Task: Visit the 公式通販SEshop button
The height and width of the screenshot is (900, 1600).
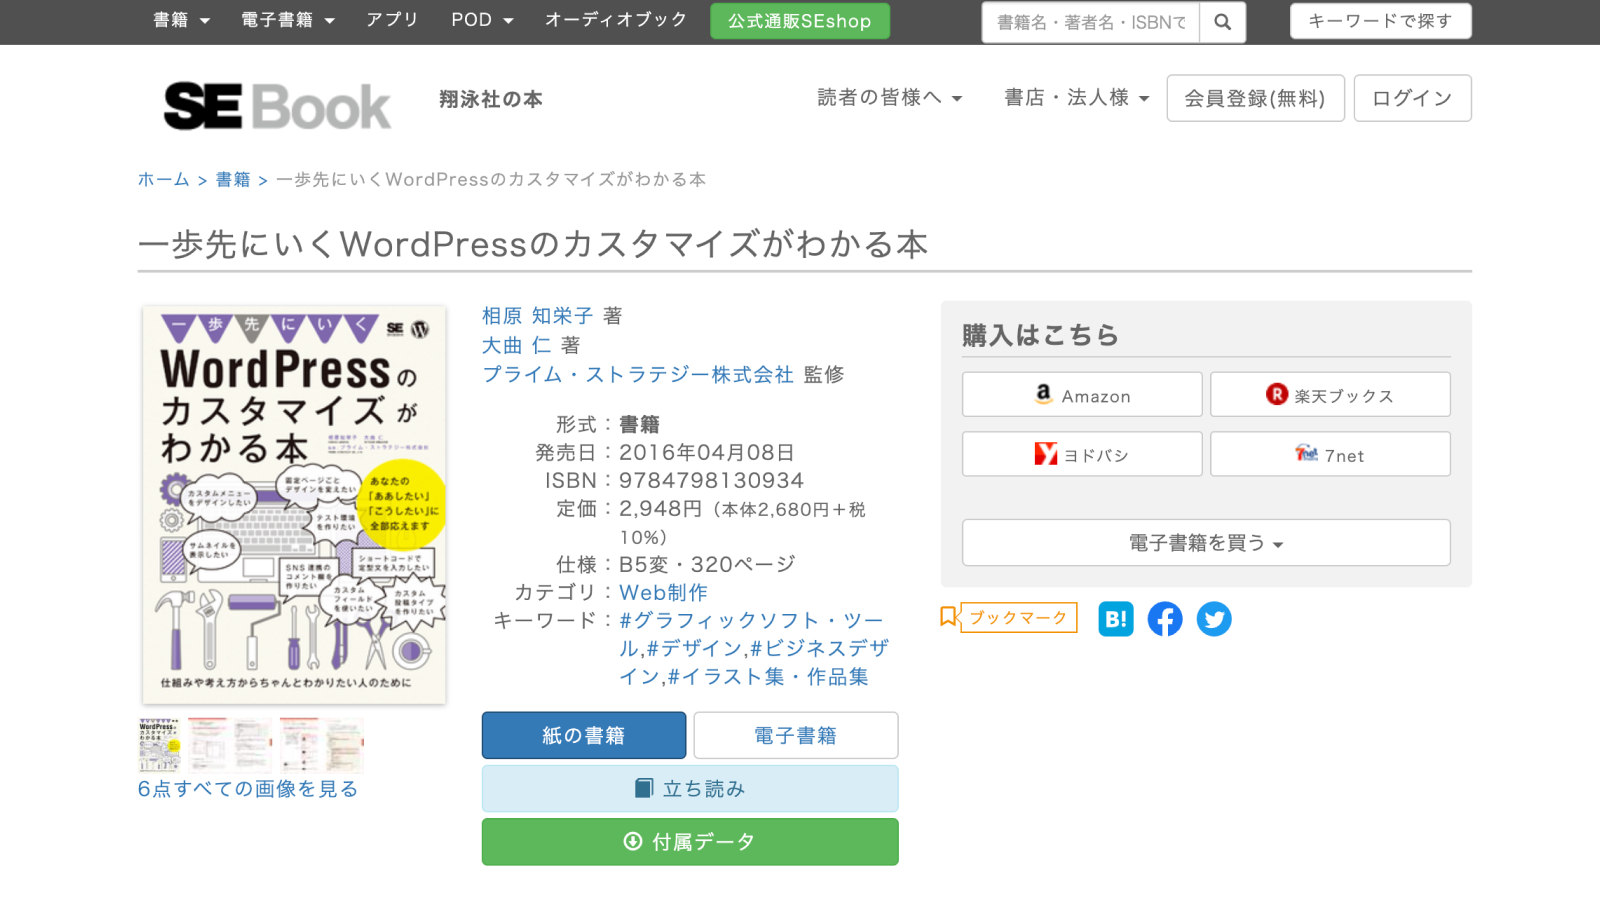Action: pos(800,21)
